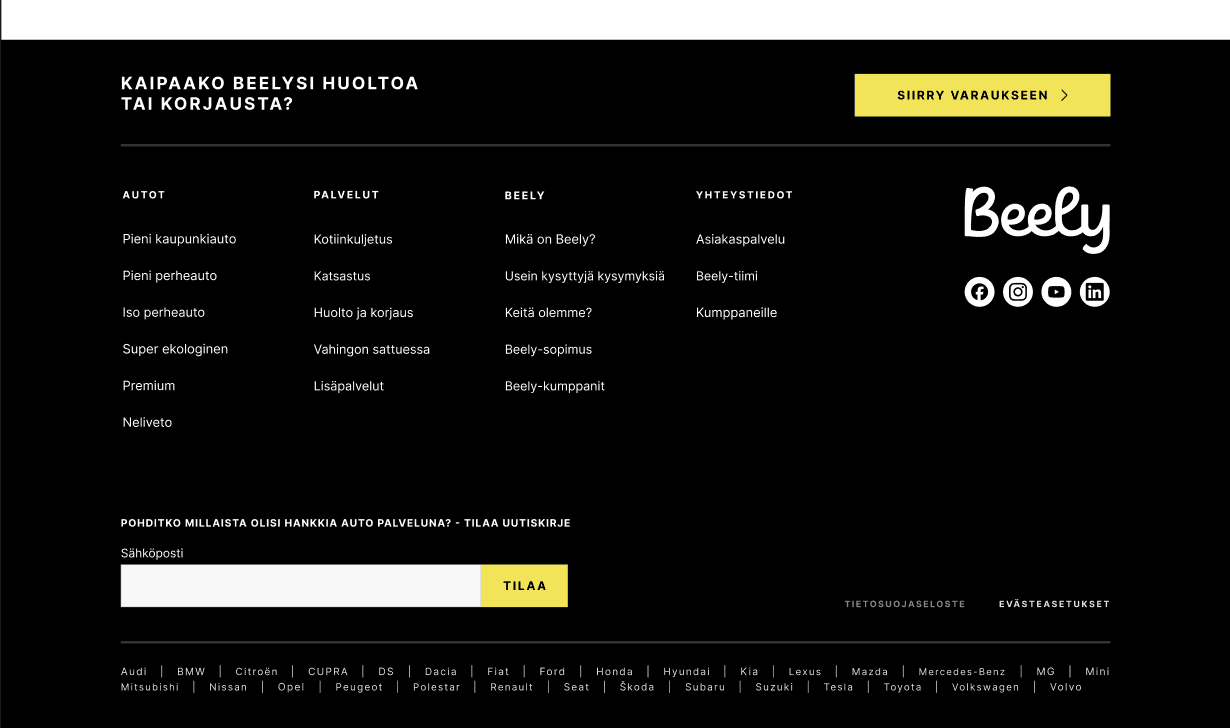Select Fiat brand link

(498, 672)
